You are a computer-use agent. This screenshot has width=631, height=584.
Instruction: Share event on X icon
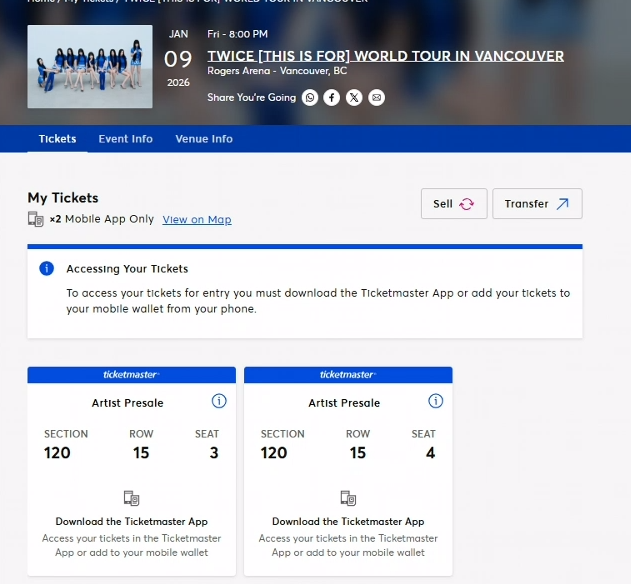354,97
